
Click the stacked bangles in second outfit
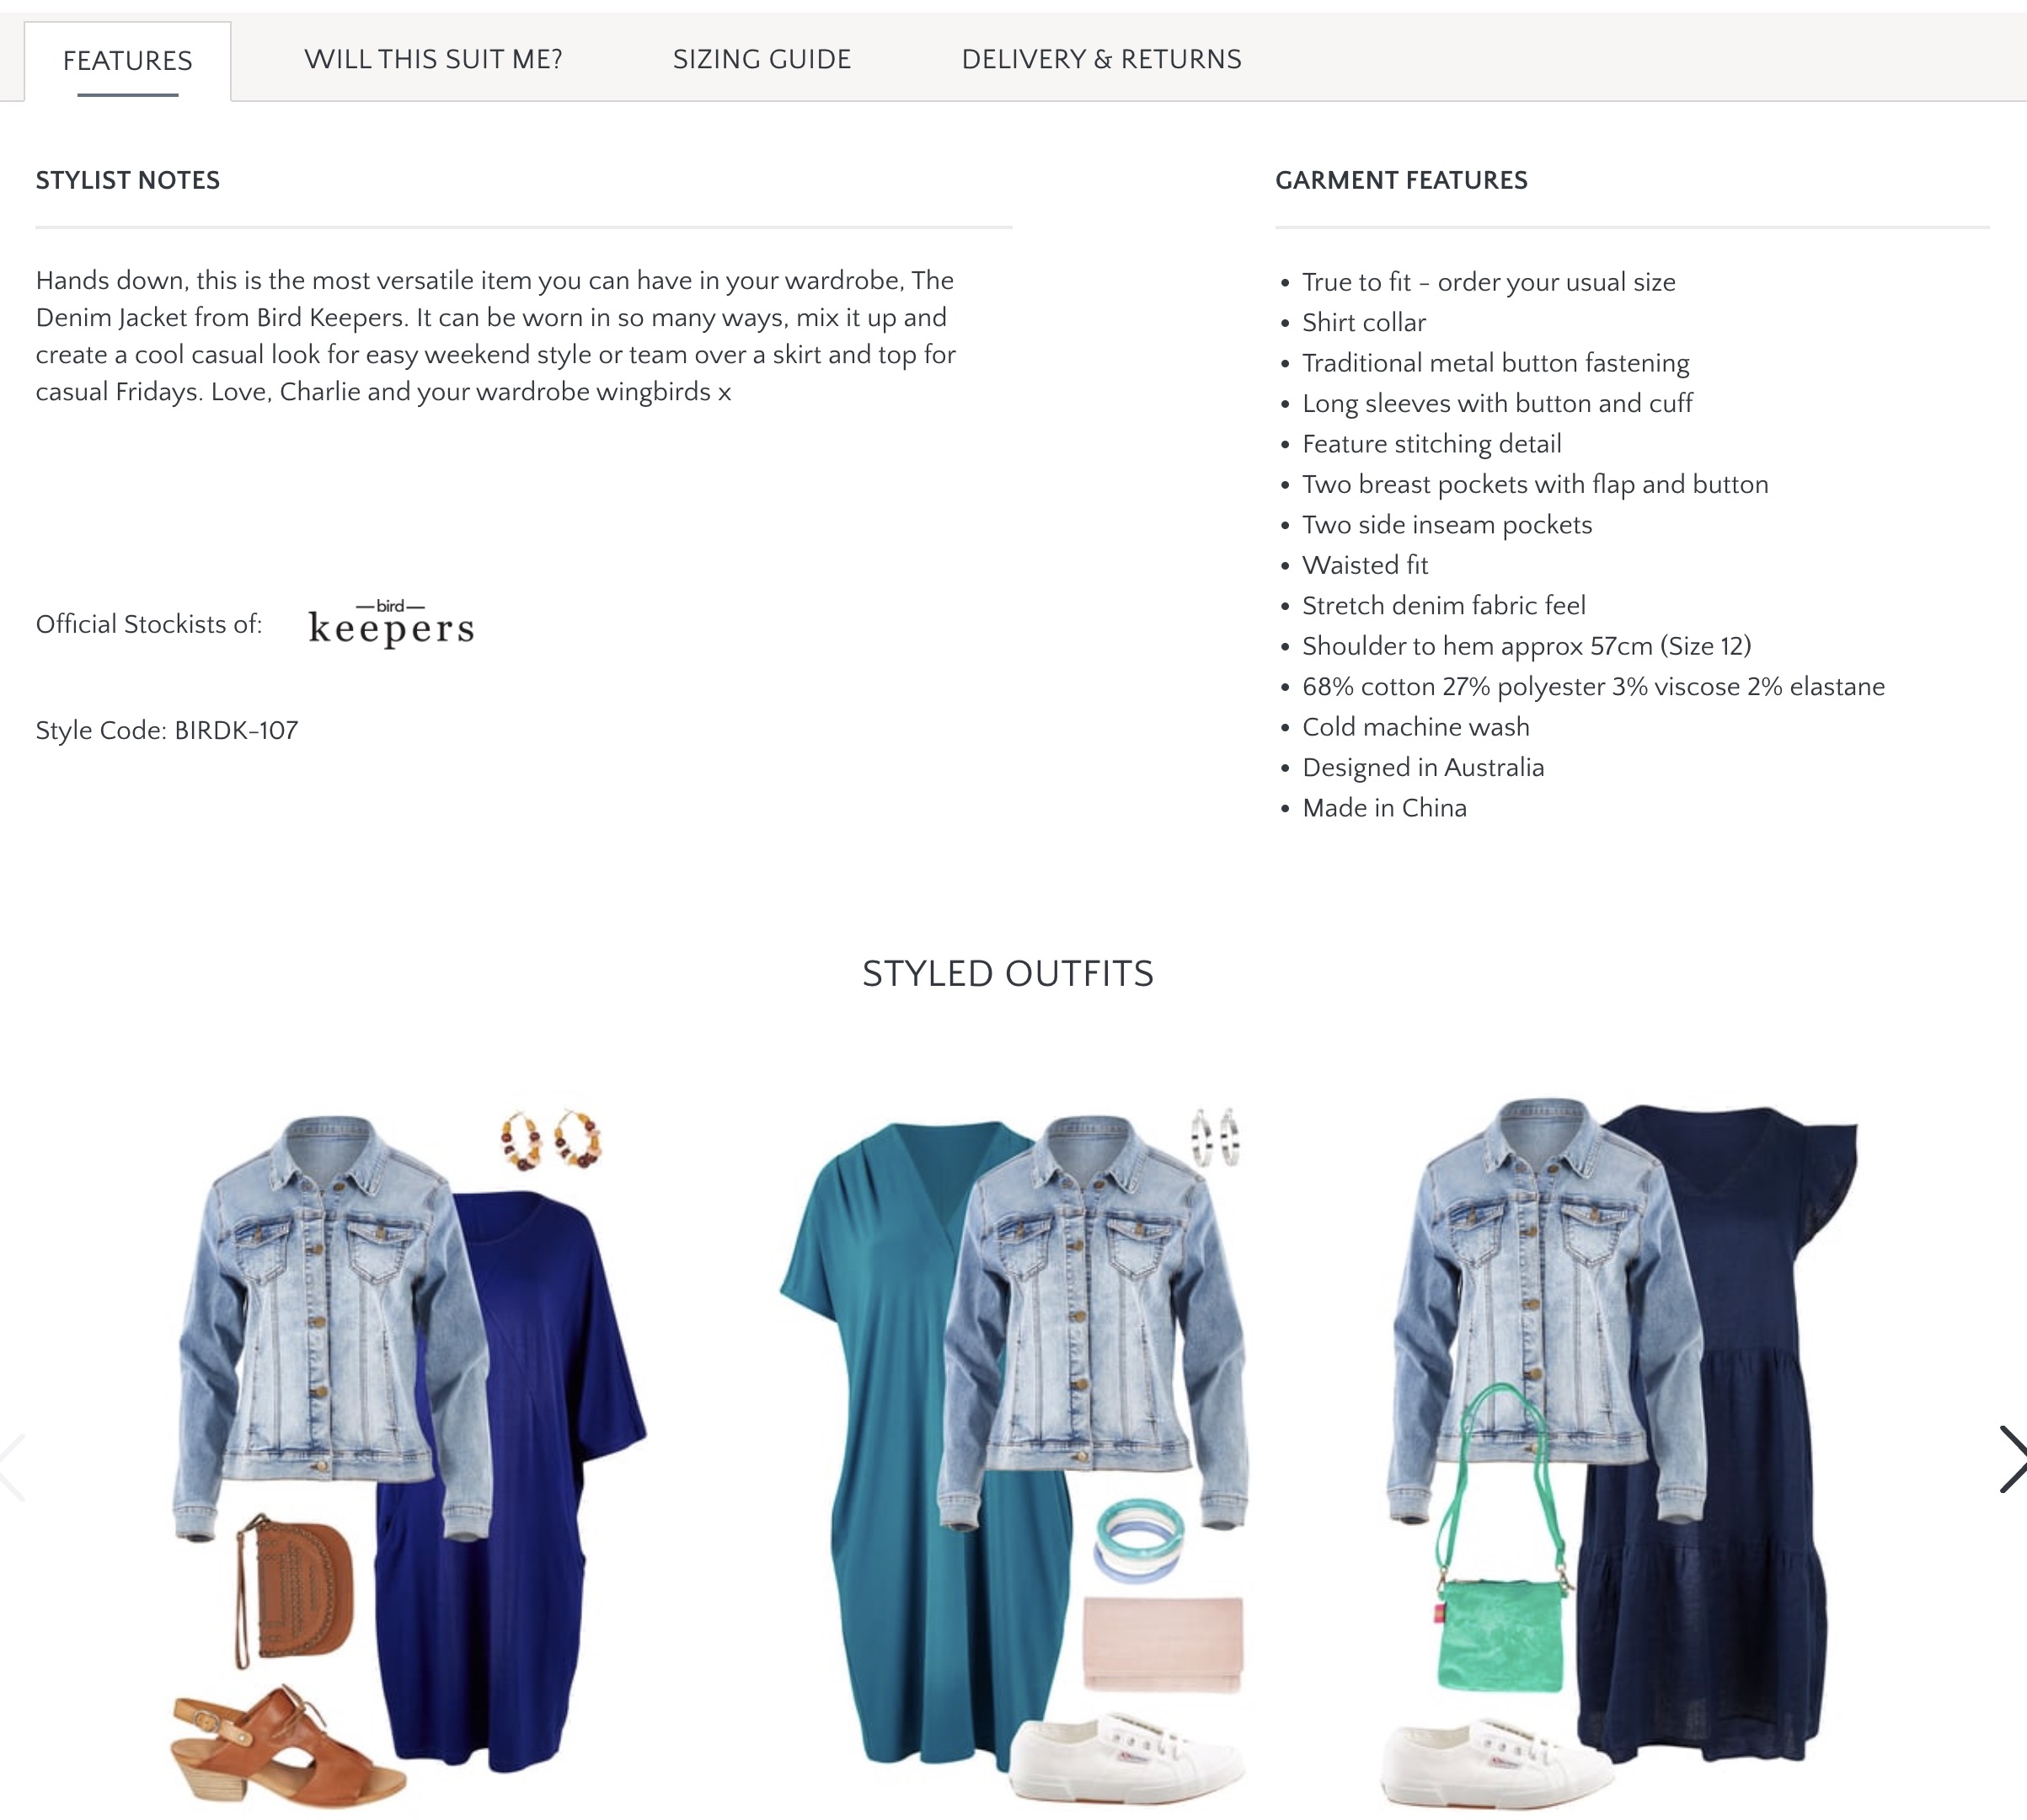(1139, 1539)
